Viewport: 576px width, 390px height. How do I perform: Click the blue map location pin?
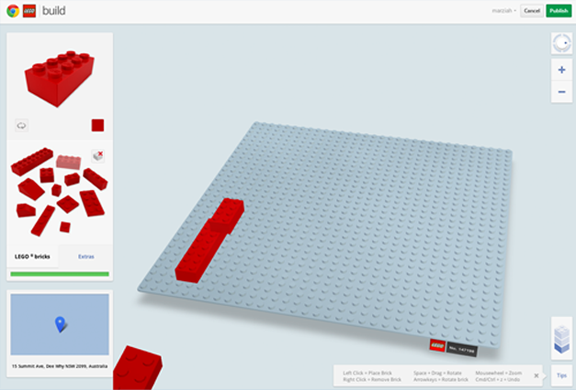[60, 325]
